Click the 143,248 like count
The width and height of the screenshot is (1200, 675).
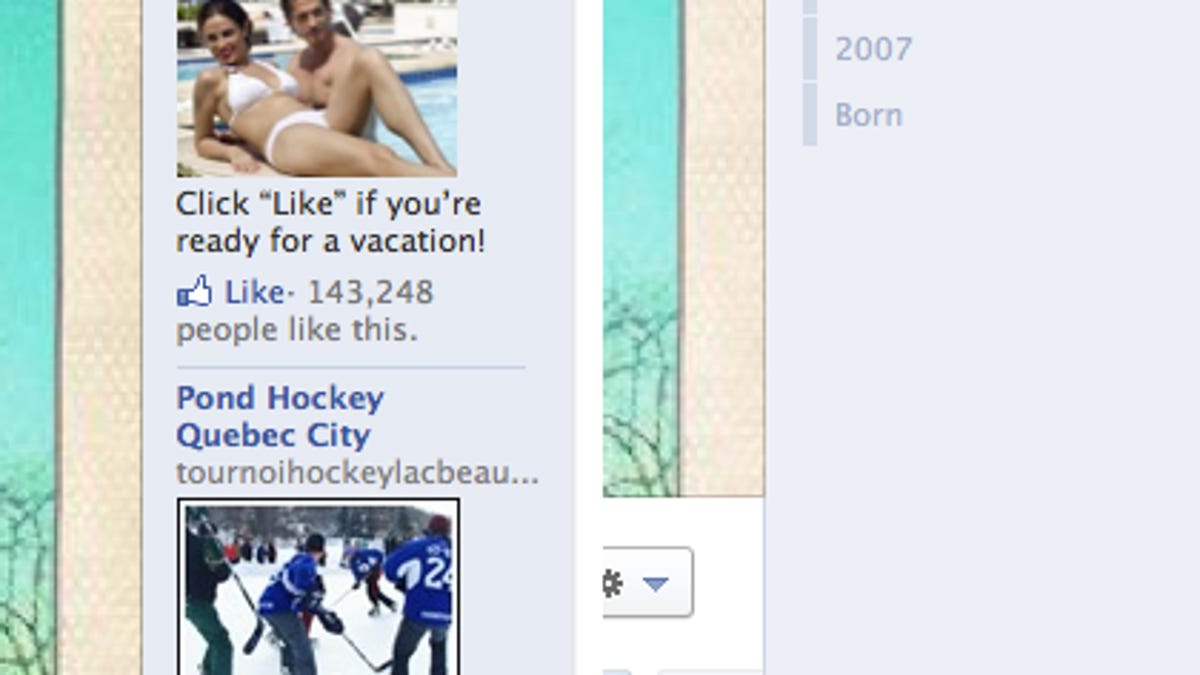[370, 292]
